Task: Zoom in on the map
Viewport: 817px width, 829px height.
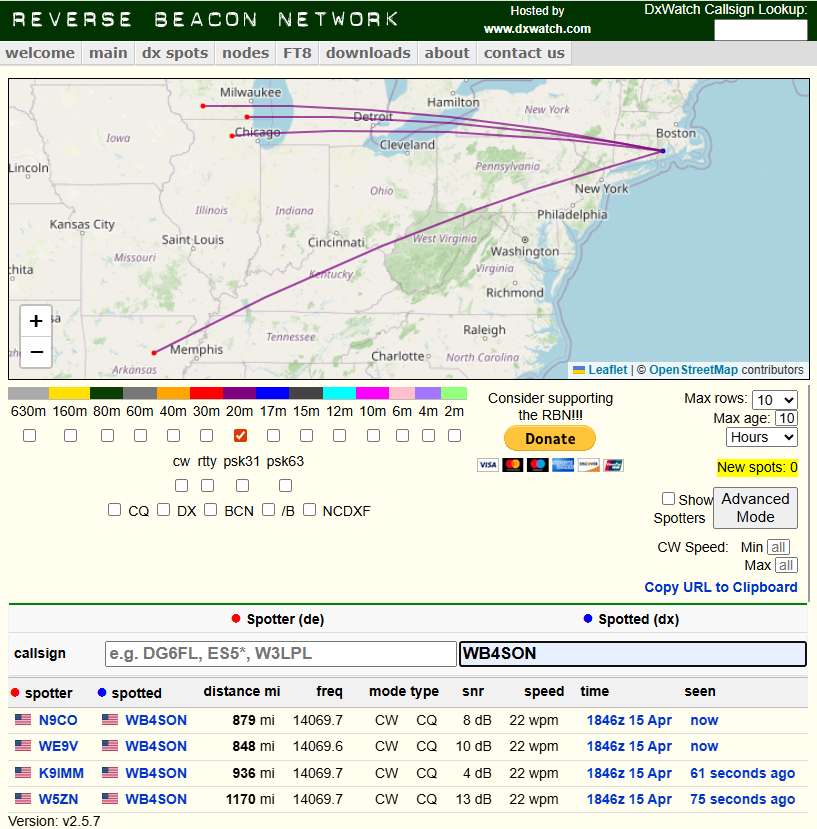Action: point(36,321)
